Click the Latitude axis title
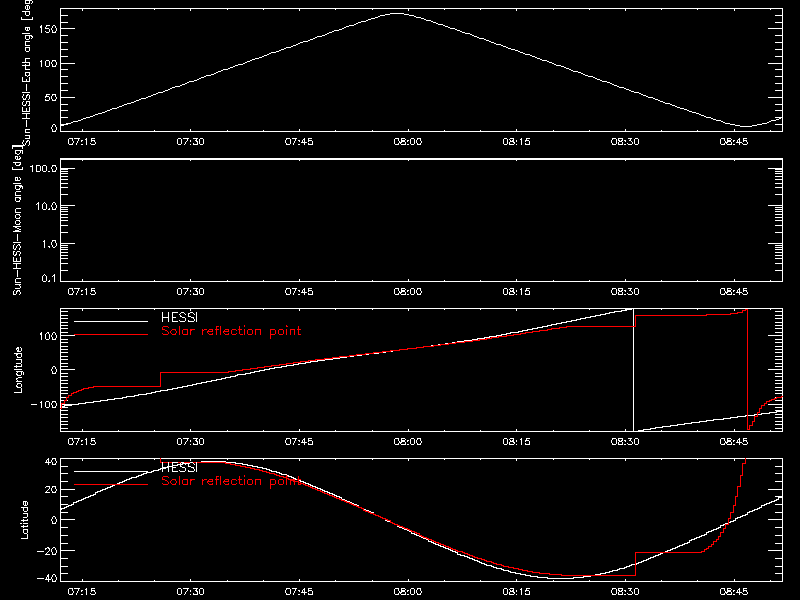800x600 pixels. click(24, 520)
